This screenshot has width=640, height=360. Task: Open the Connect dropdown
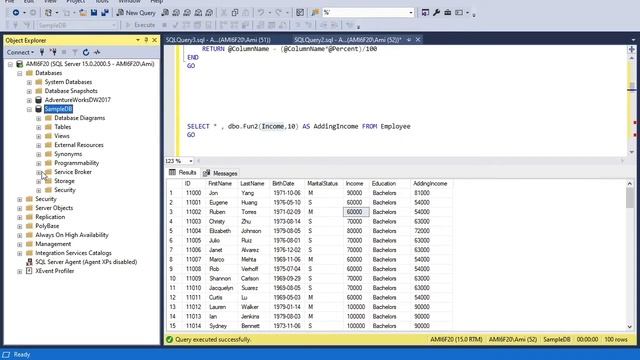pos(20,52)
